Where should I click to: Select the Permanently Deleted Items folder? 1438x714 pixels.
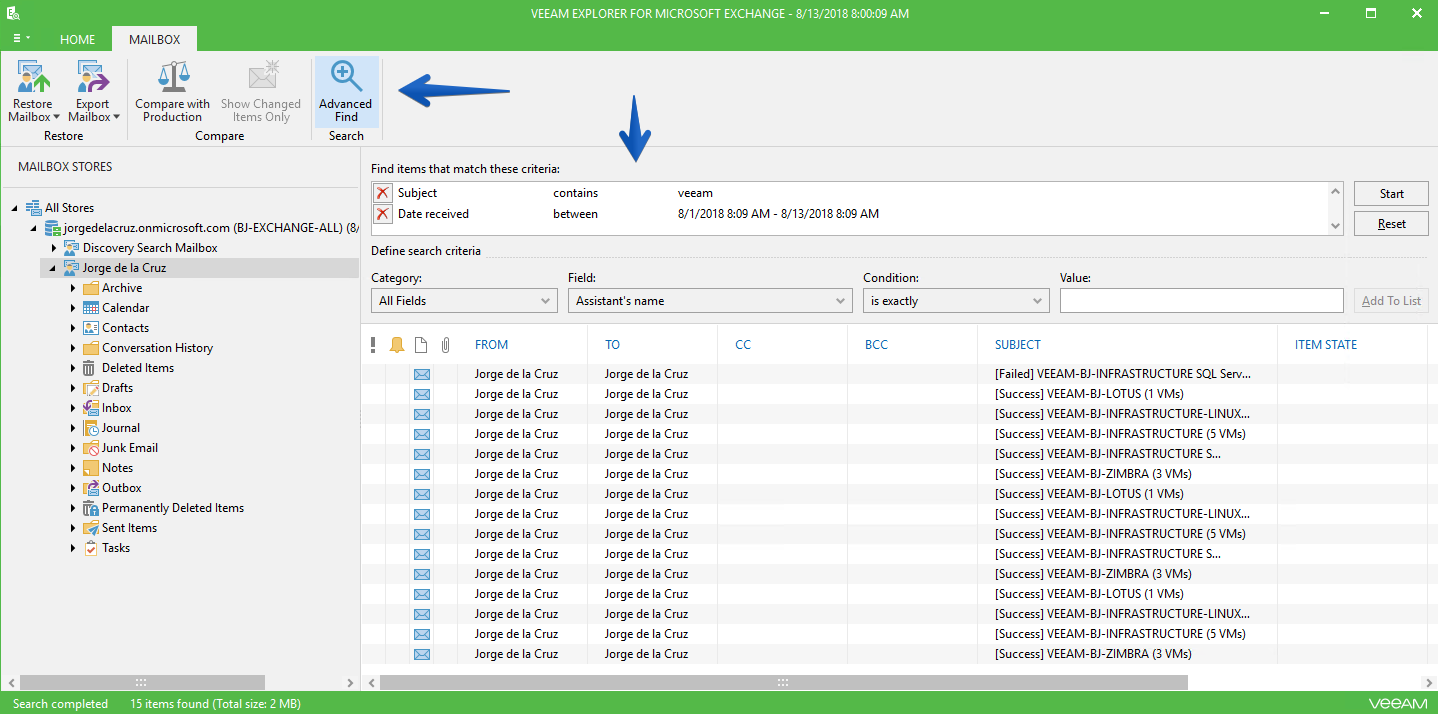[163, 508]
